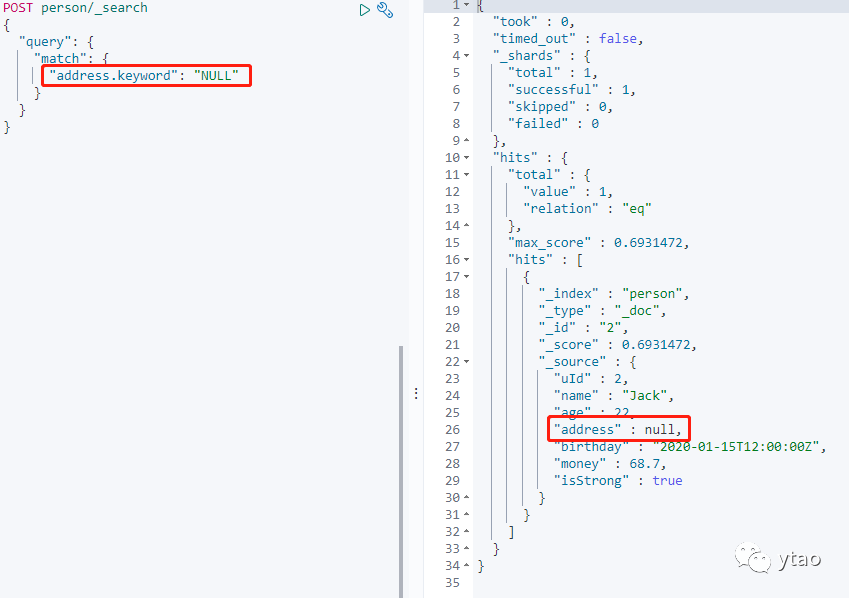The image size is (849, 598).
Task: Click the "money" : 68.7 line
Action: pos(610,464)
